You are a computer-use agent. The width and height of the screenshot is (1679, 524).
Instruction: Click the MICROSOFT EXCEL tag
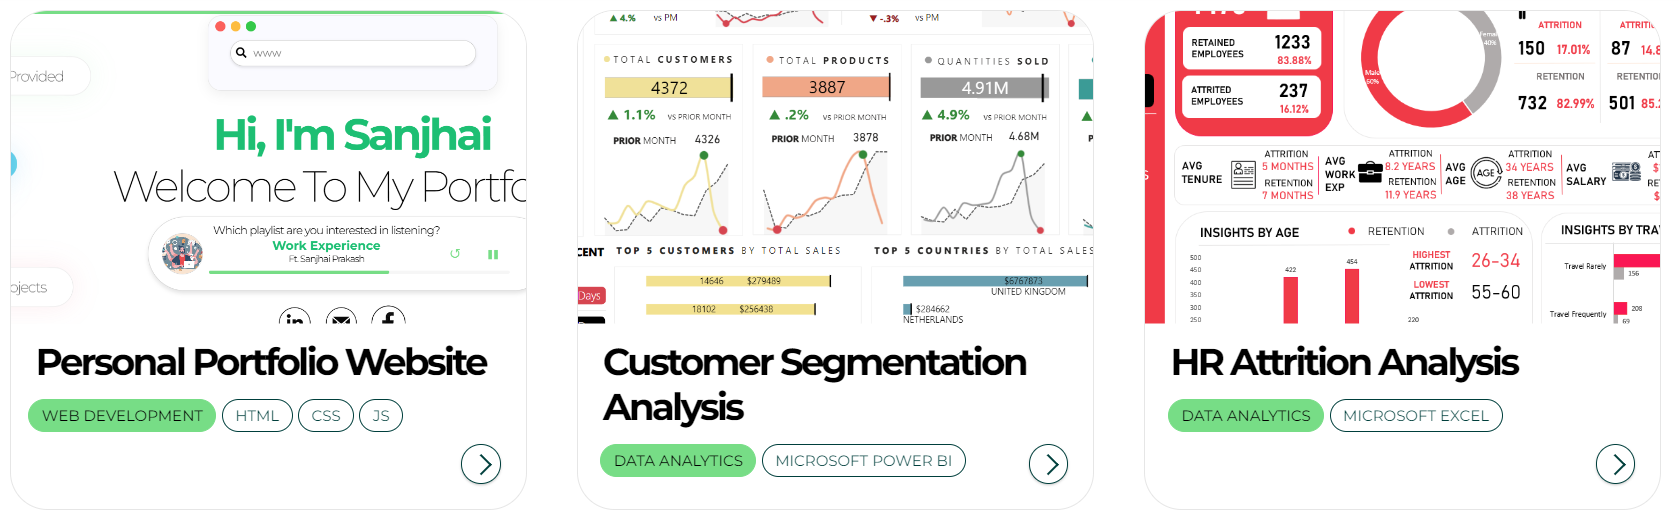coord(1416,416)
